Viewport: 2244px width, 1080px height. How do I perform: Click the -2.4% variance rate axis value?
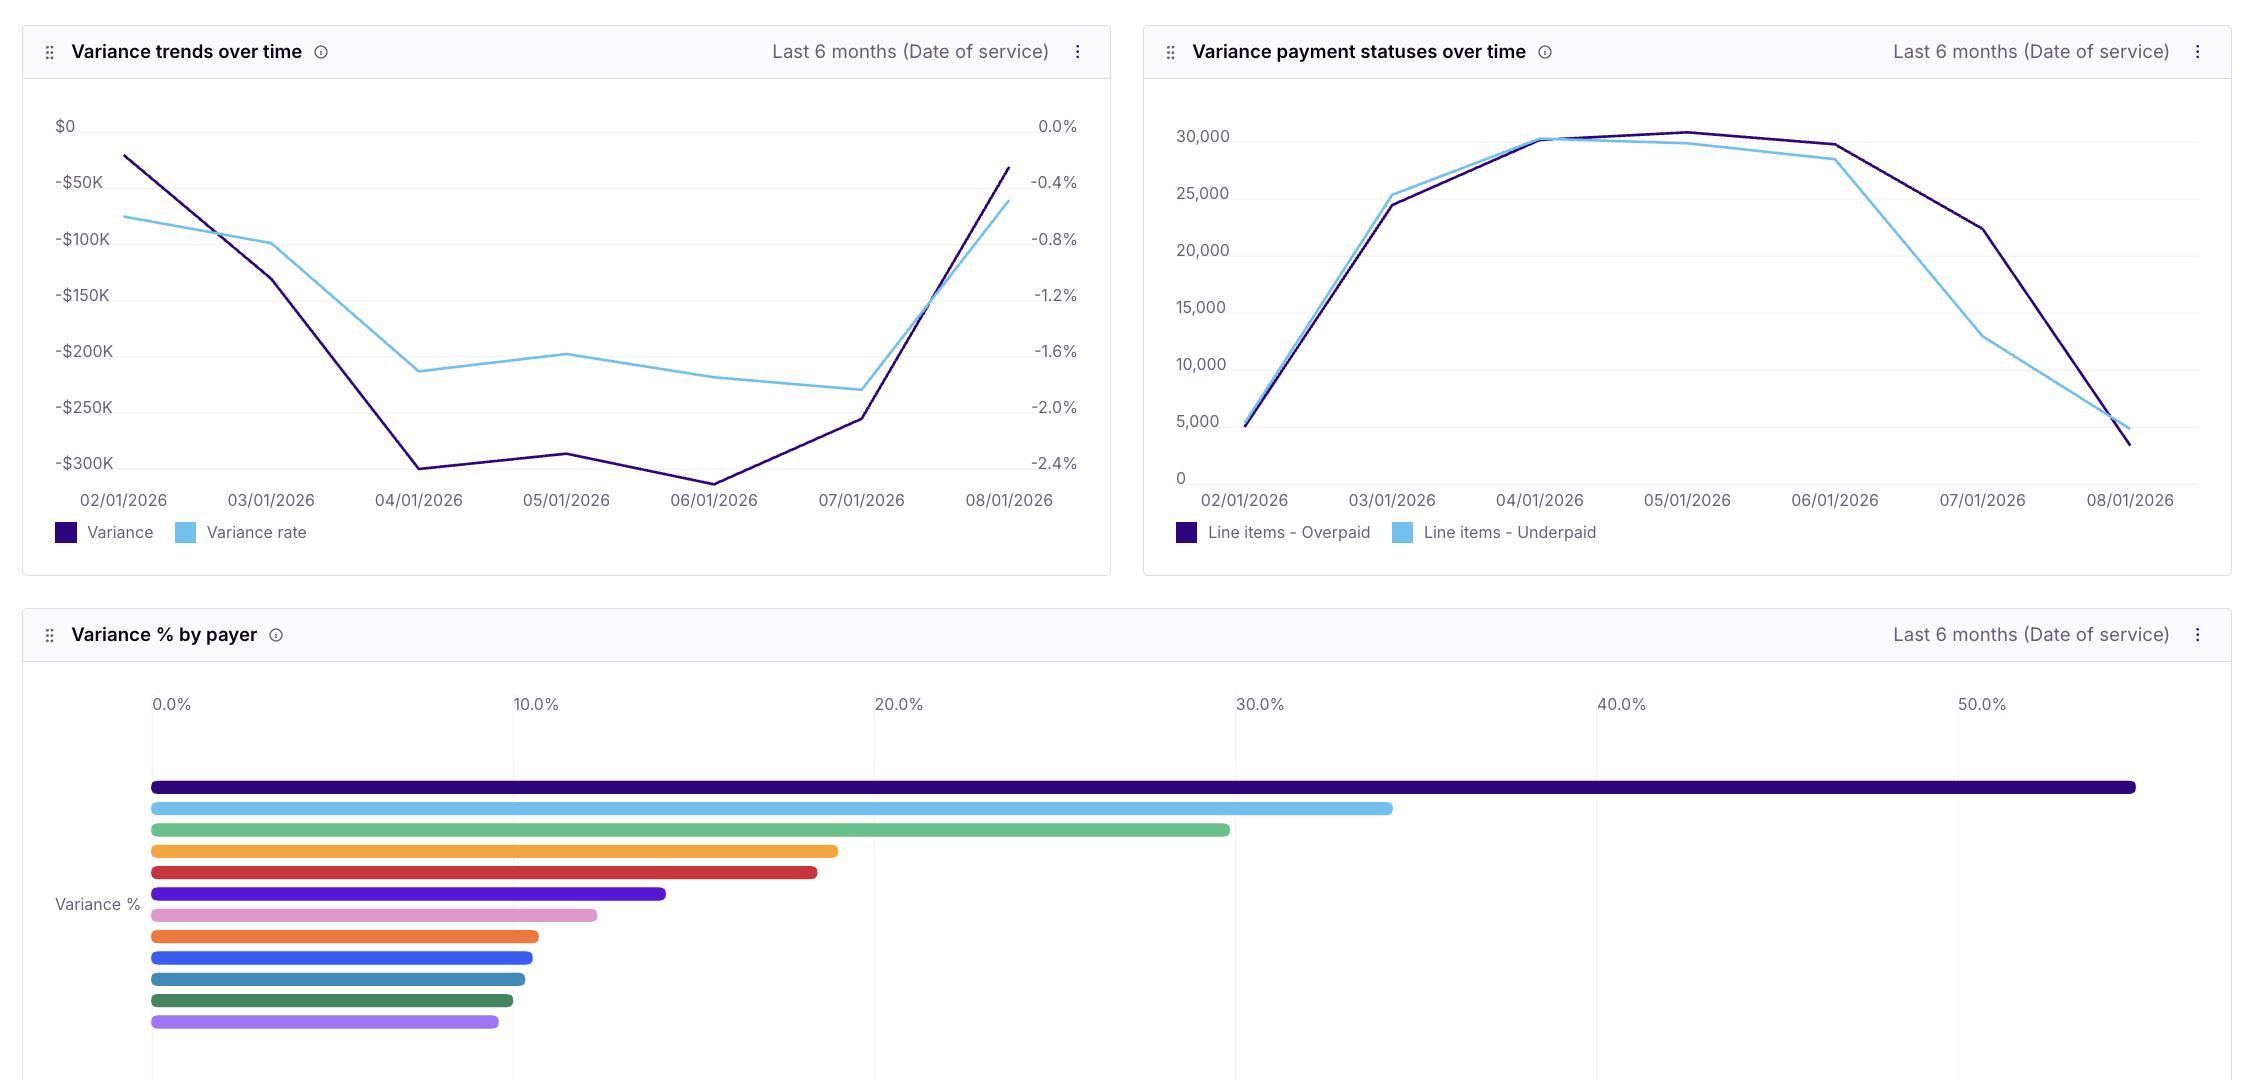pyautogui.click(x=1054, y=463)
